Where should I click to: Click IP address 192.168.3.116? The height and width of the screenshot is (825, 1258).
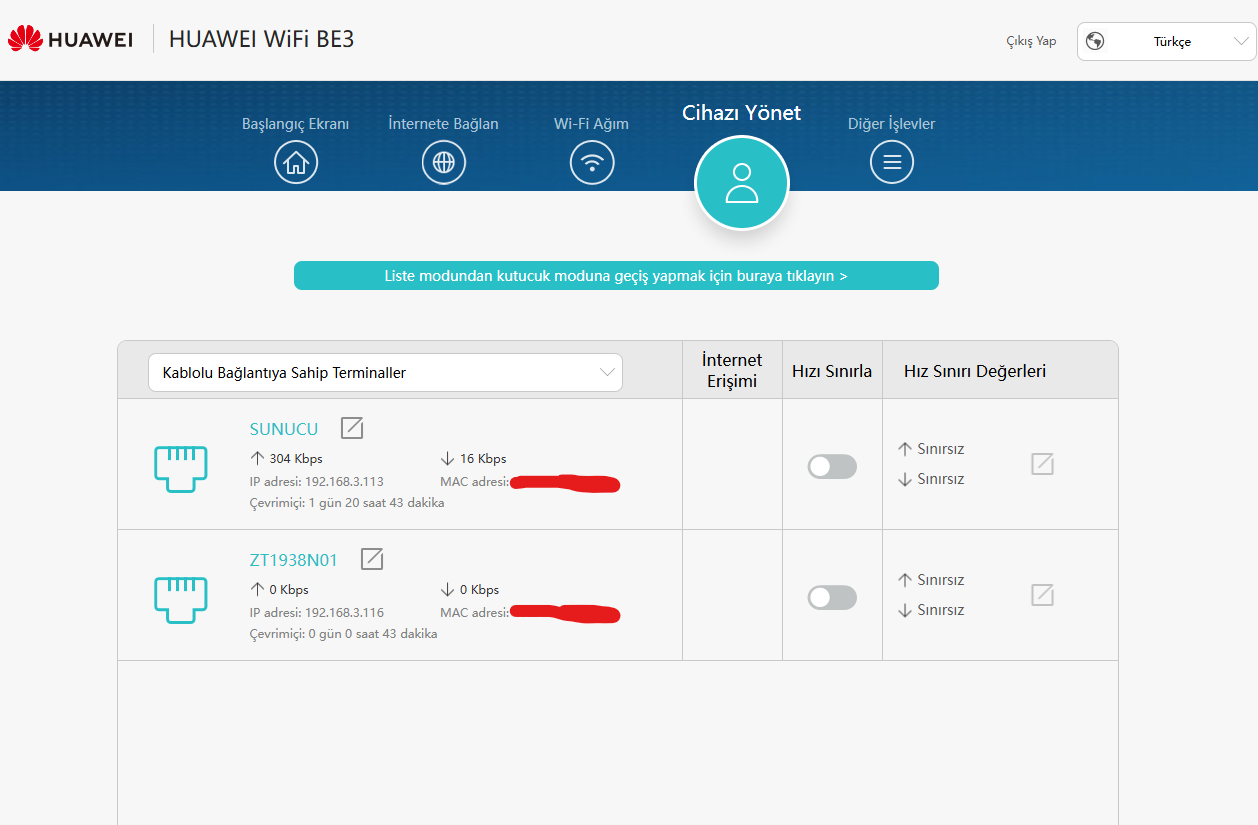pyautogui.click(x=317, y=613)
